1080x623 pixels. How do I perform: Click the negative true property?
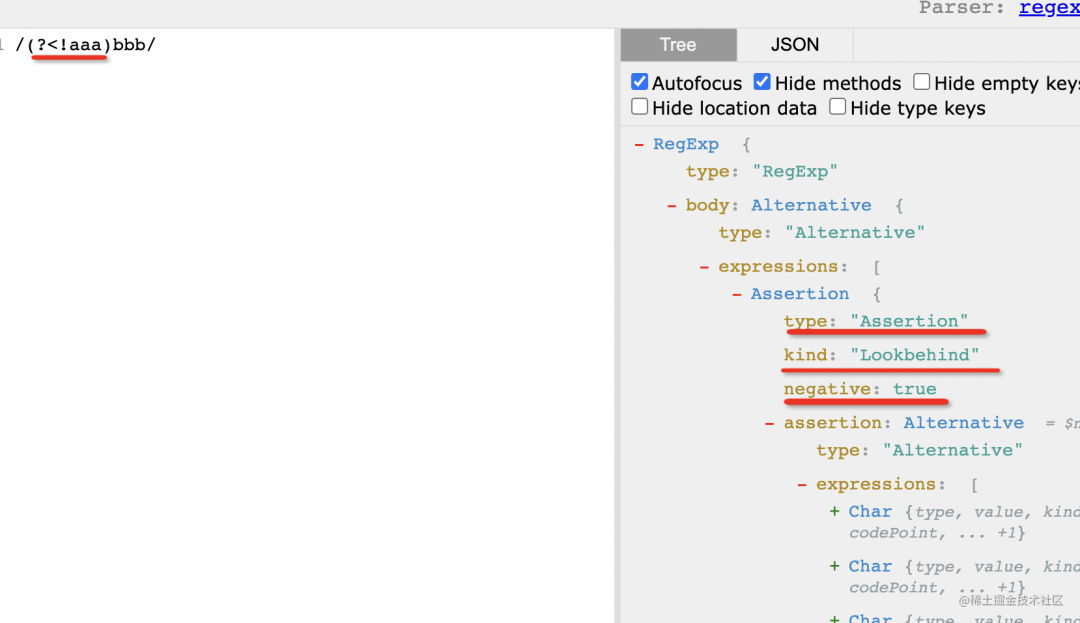(x=860, y=389)
